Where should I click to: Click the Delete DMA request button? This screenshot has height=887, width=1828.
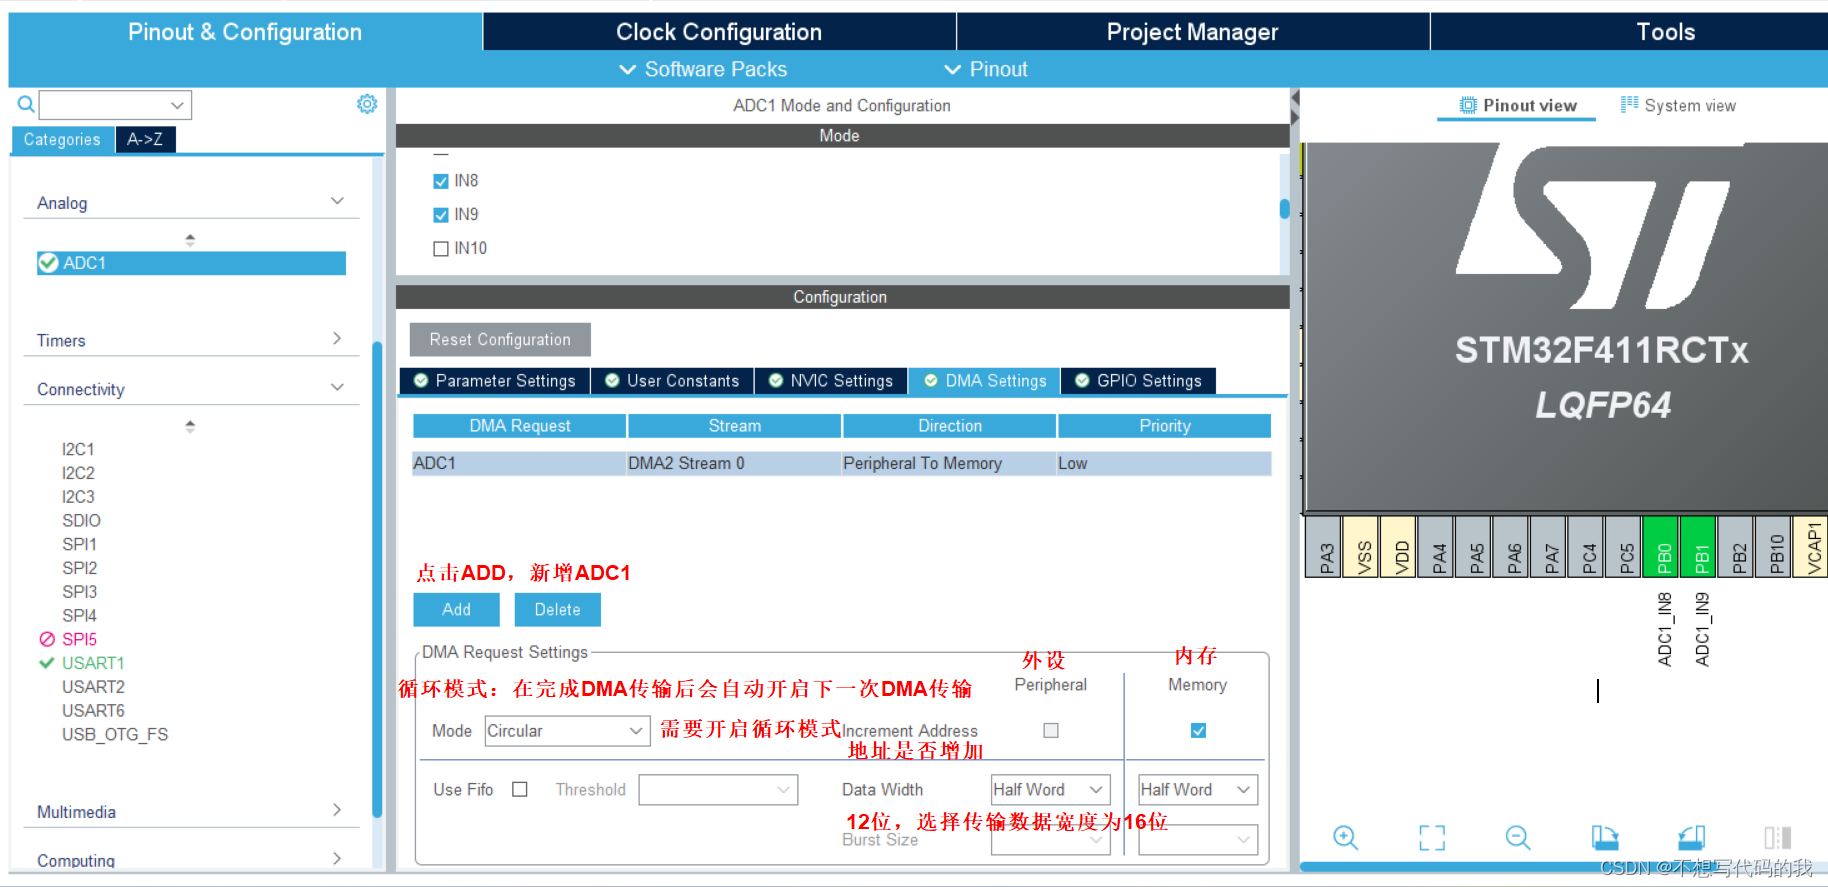557,609
